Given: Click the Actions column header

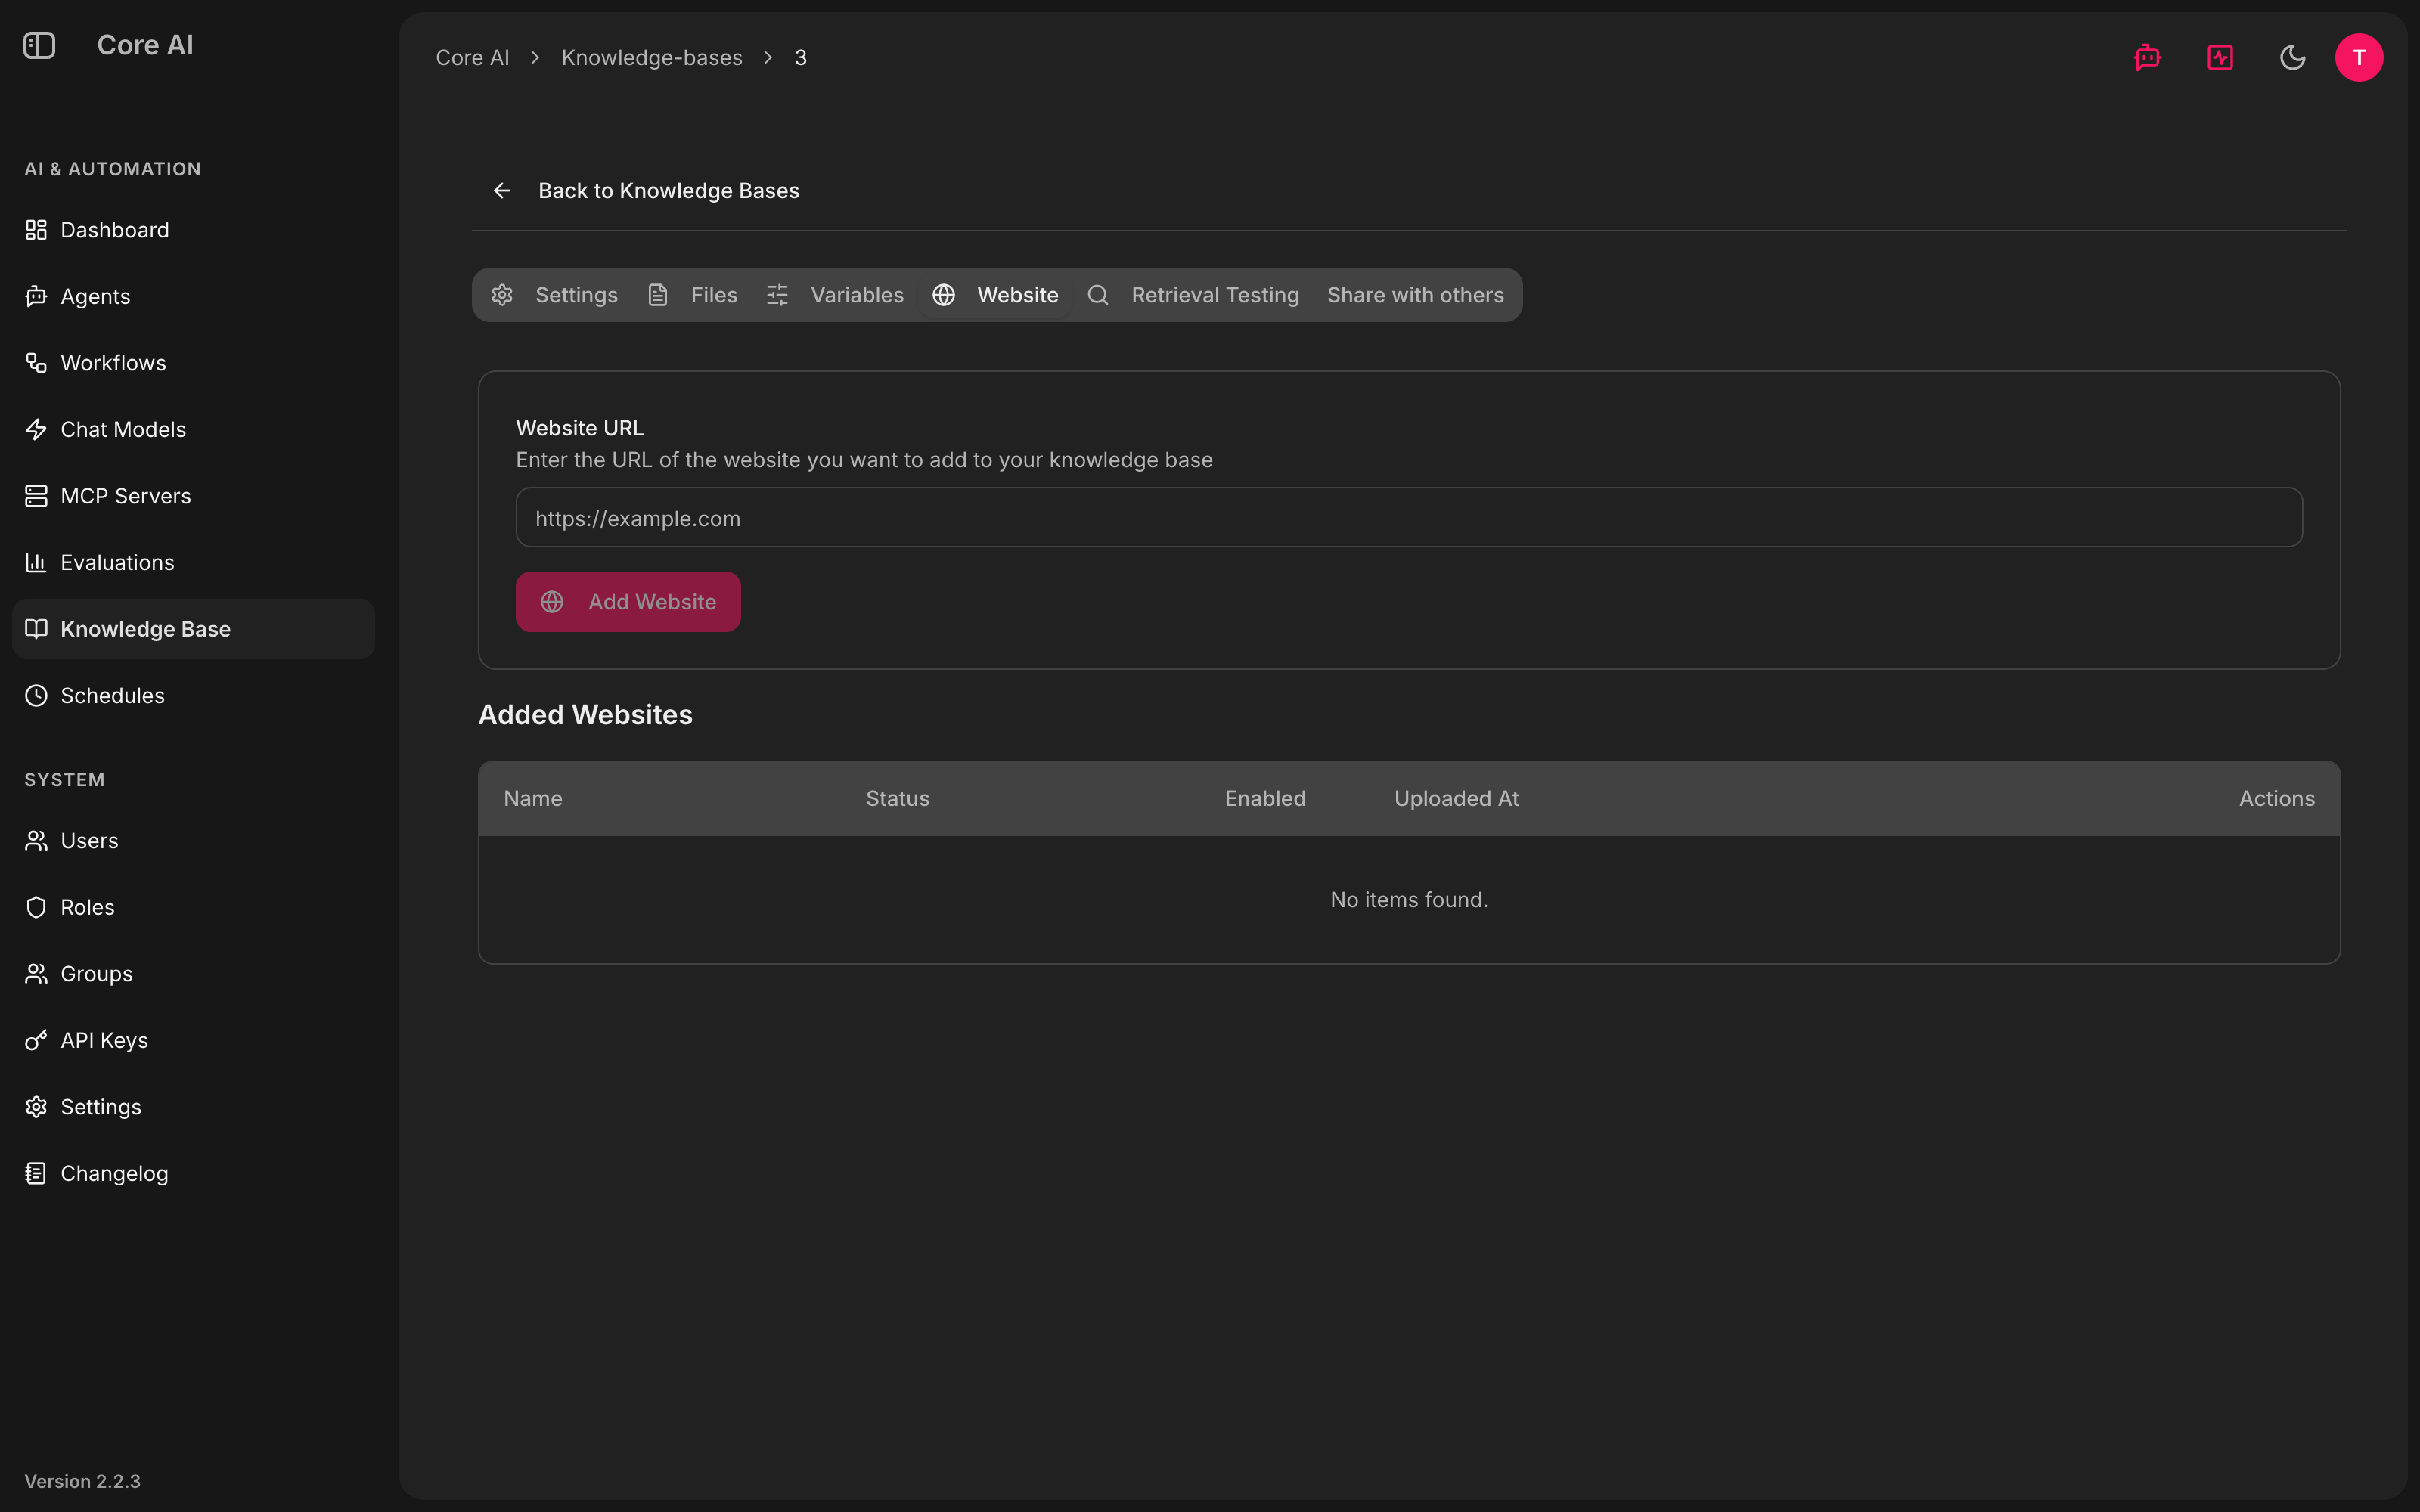Looking at the screenshot, I should (2276, 798).
